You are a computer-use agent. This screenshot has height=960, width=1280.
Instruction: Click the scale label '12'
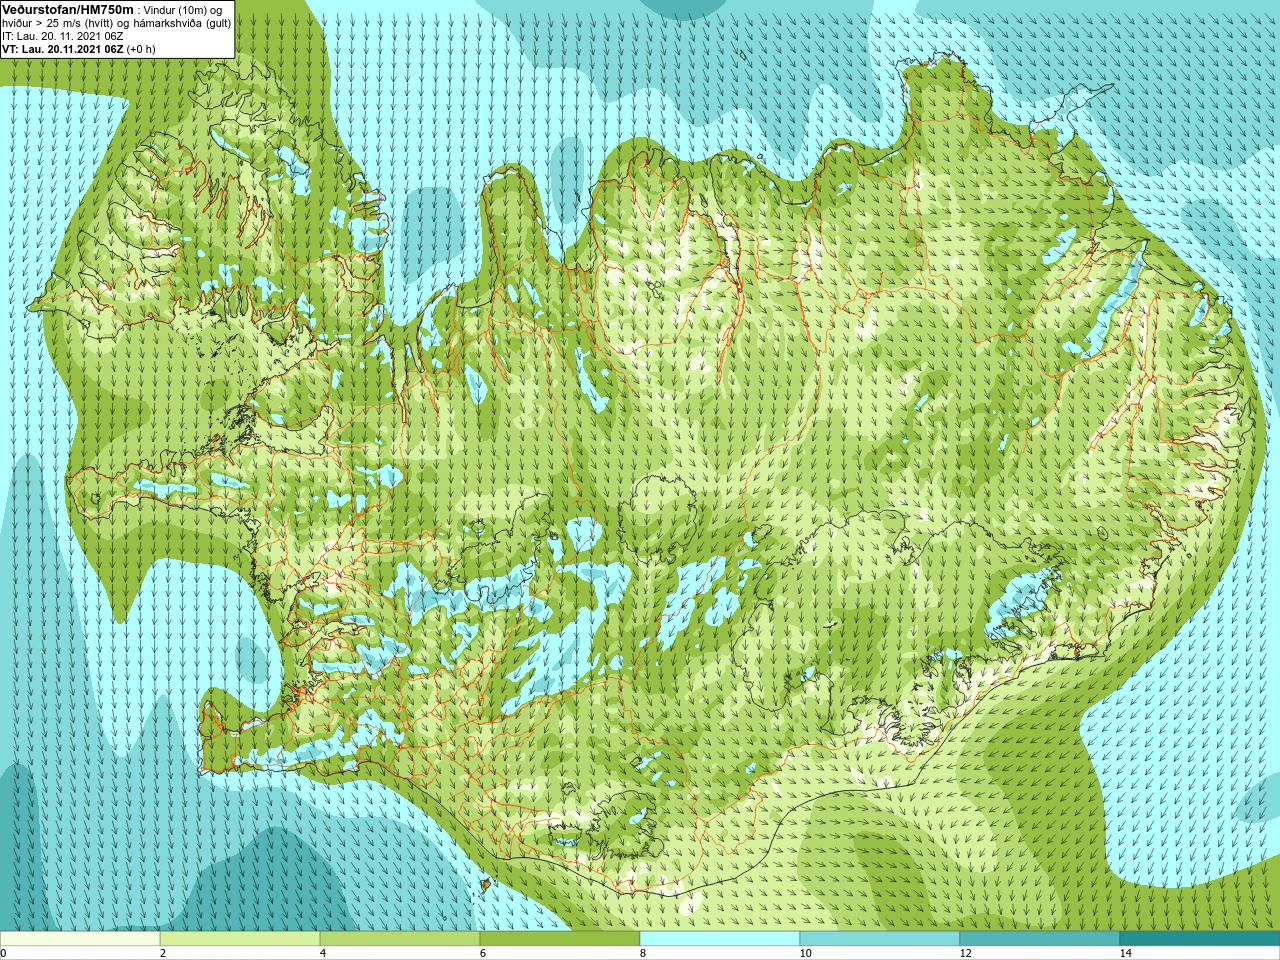point(965,953)
